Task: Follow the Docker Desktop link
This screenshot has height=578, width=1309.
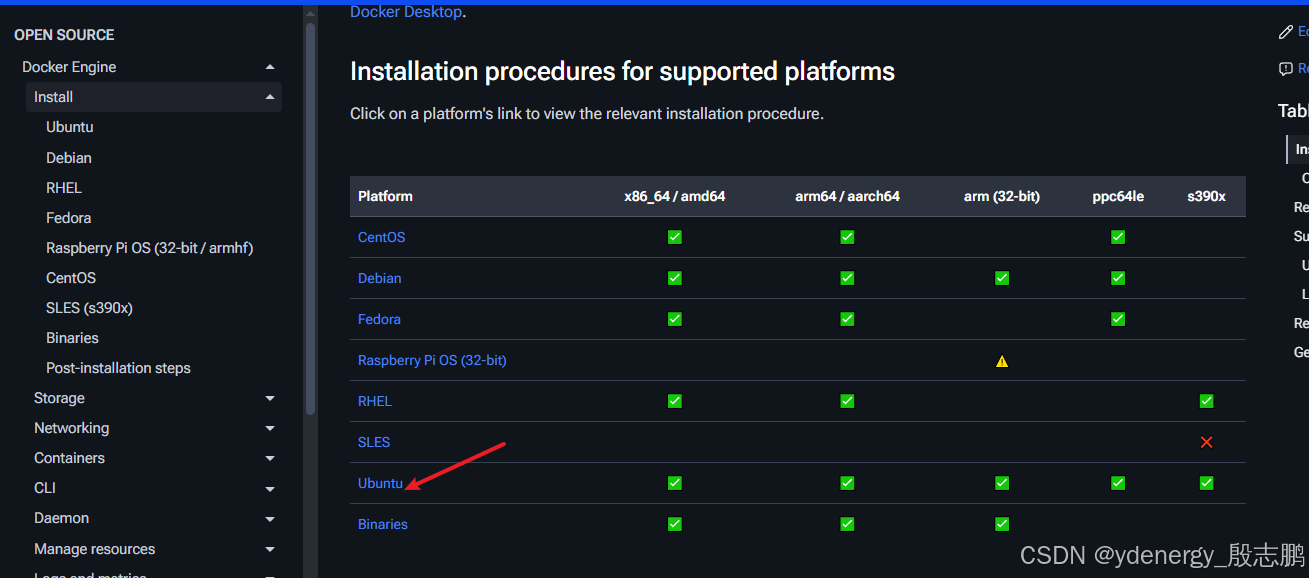Action: 405,12
